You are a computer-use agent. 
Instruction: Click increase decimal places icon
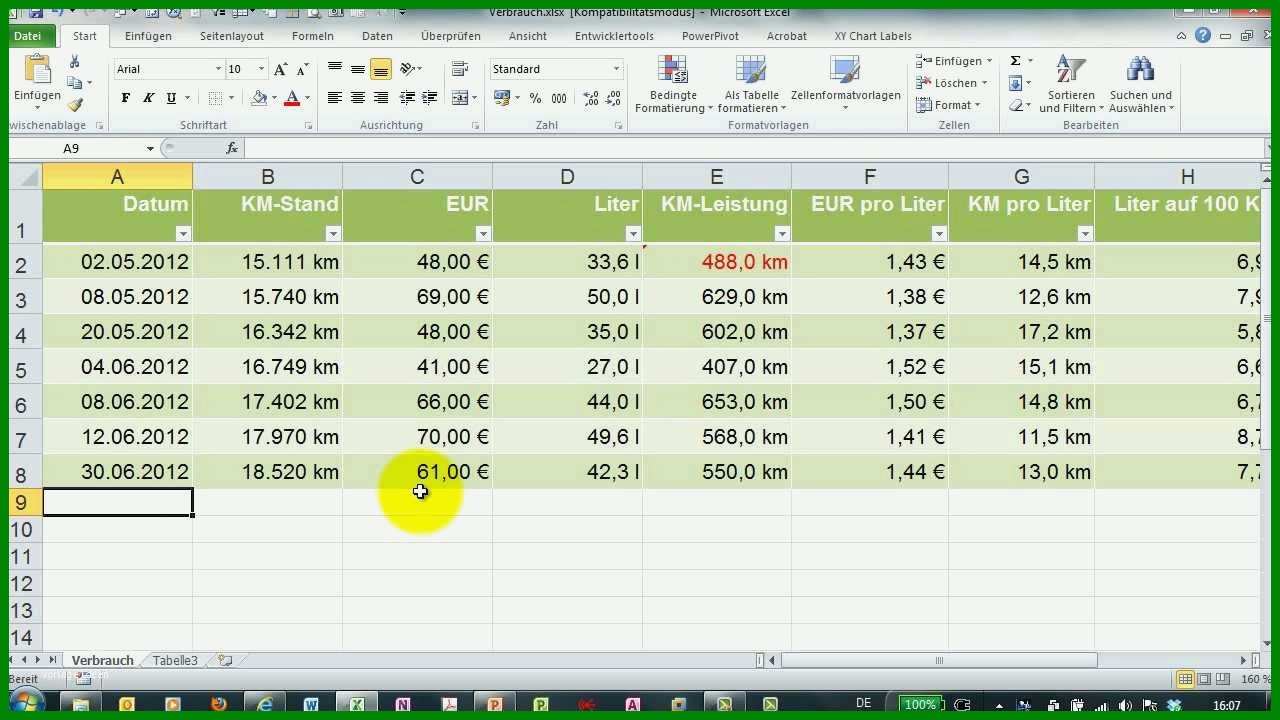click(591, 98)
